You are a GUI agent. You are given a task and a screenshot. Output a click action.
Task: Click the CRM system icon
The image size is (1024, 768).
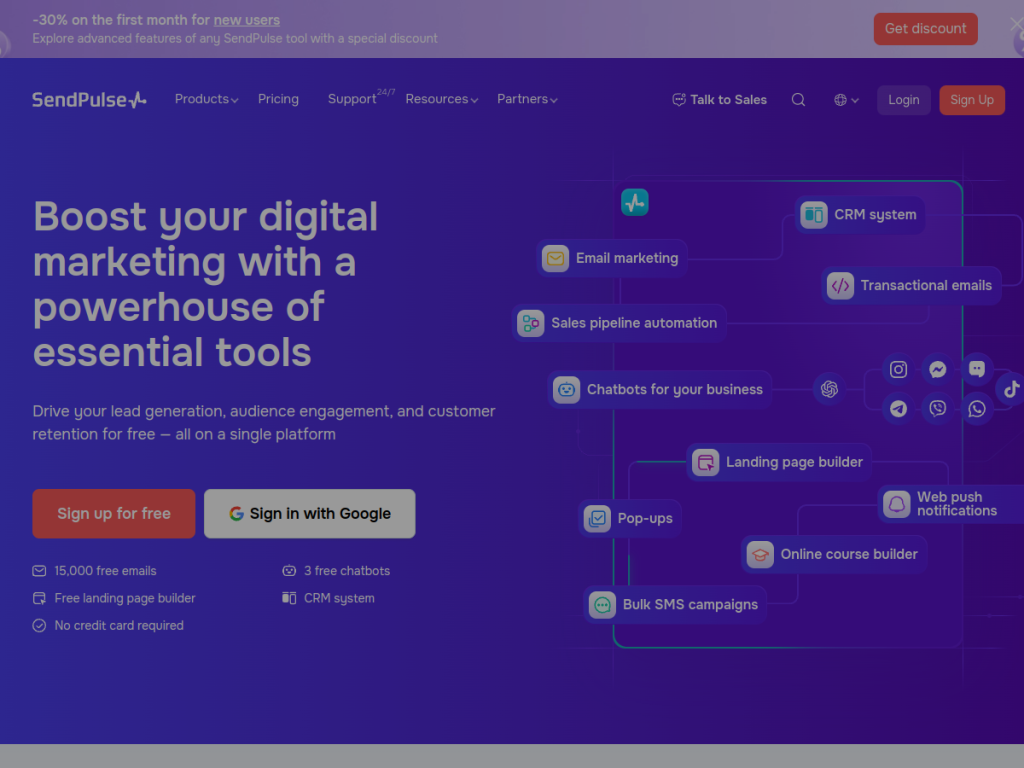coord(814,214)
